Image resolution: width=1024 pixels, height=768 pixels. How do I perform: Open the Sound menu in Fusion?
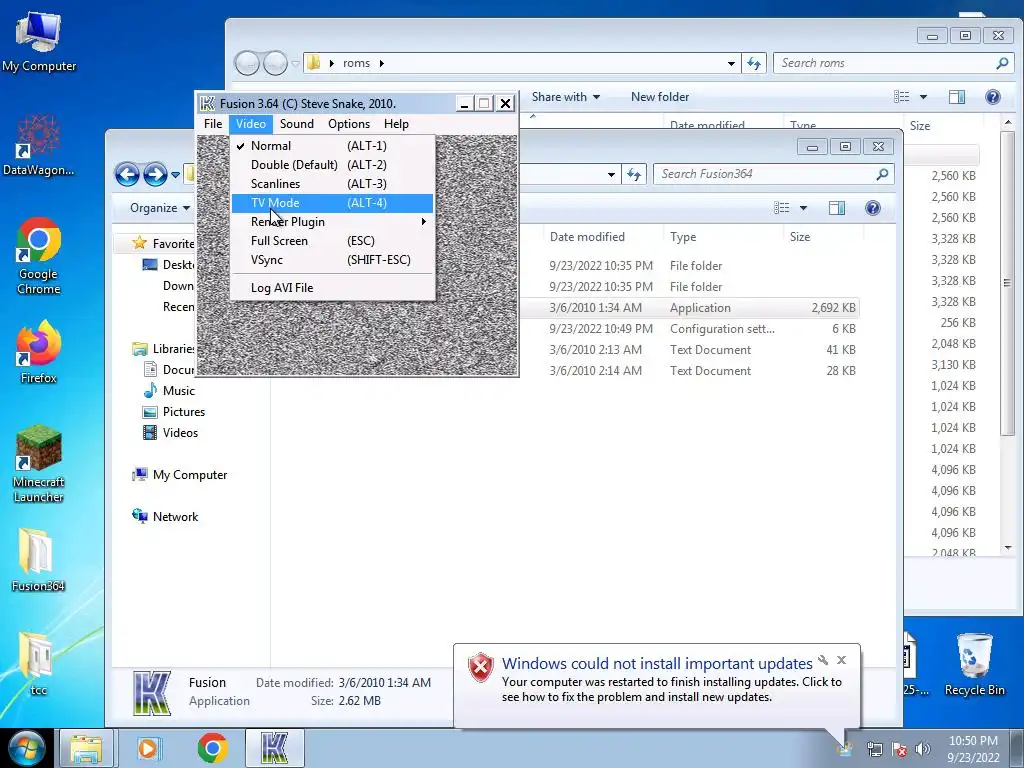(296, 123)
